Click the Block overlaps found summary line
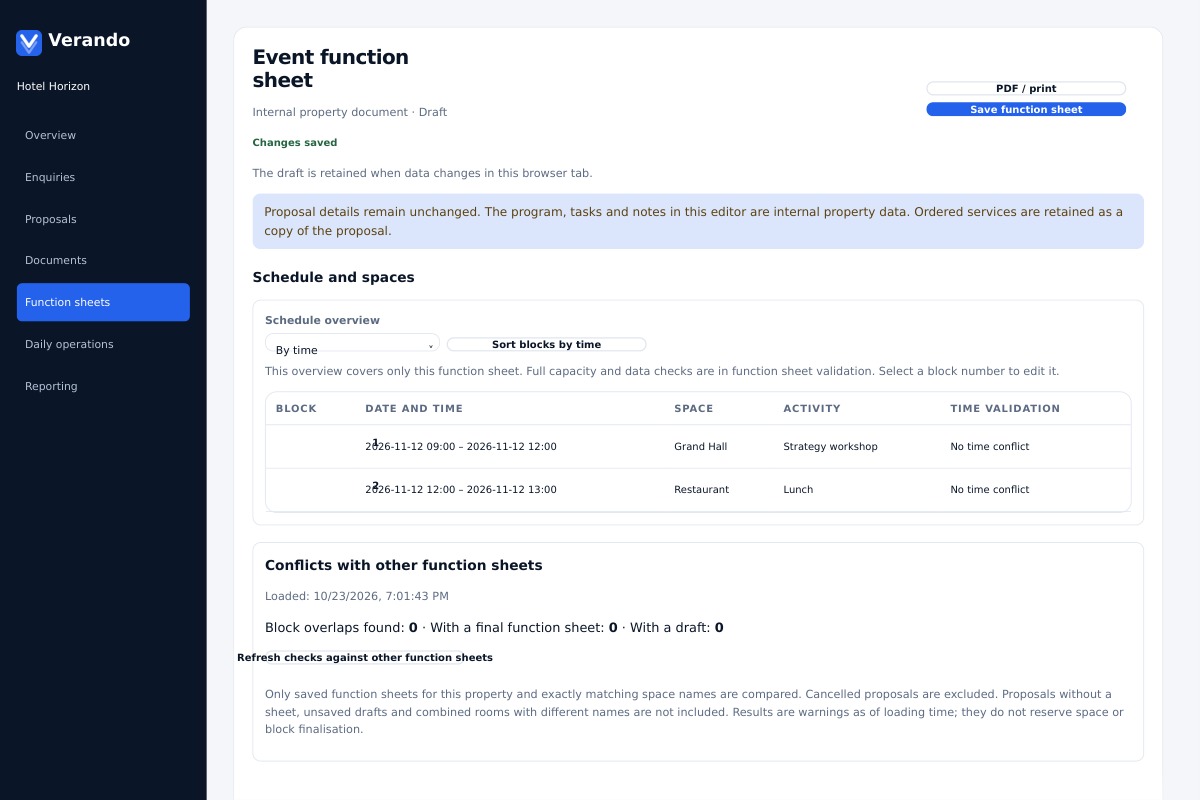 click(x=494, y=628)
